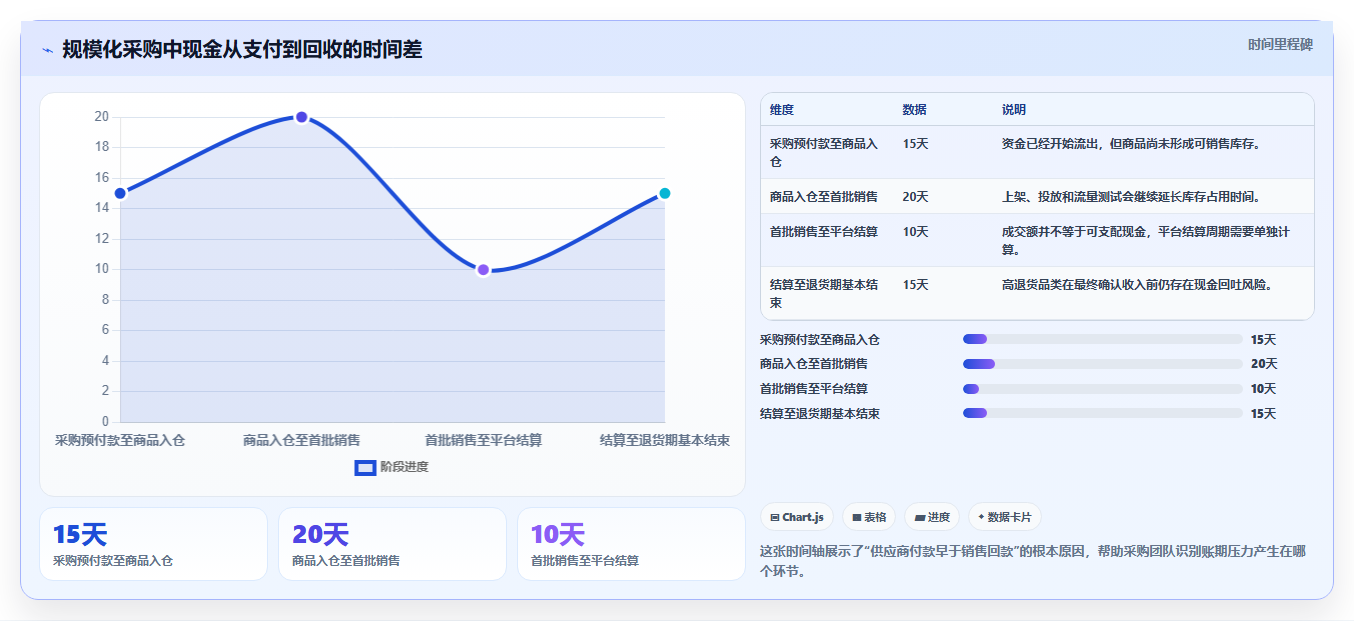Click the 表格 tag
The height and width of the screenshot is (621, 1354).
pos(869,517)
